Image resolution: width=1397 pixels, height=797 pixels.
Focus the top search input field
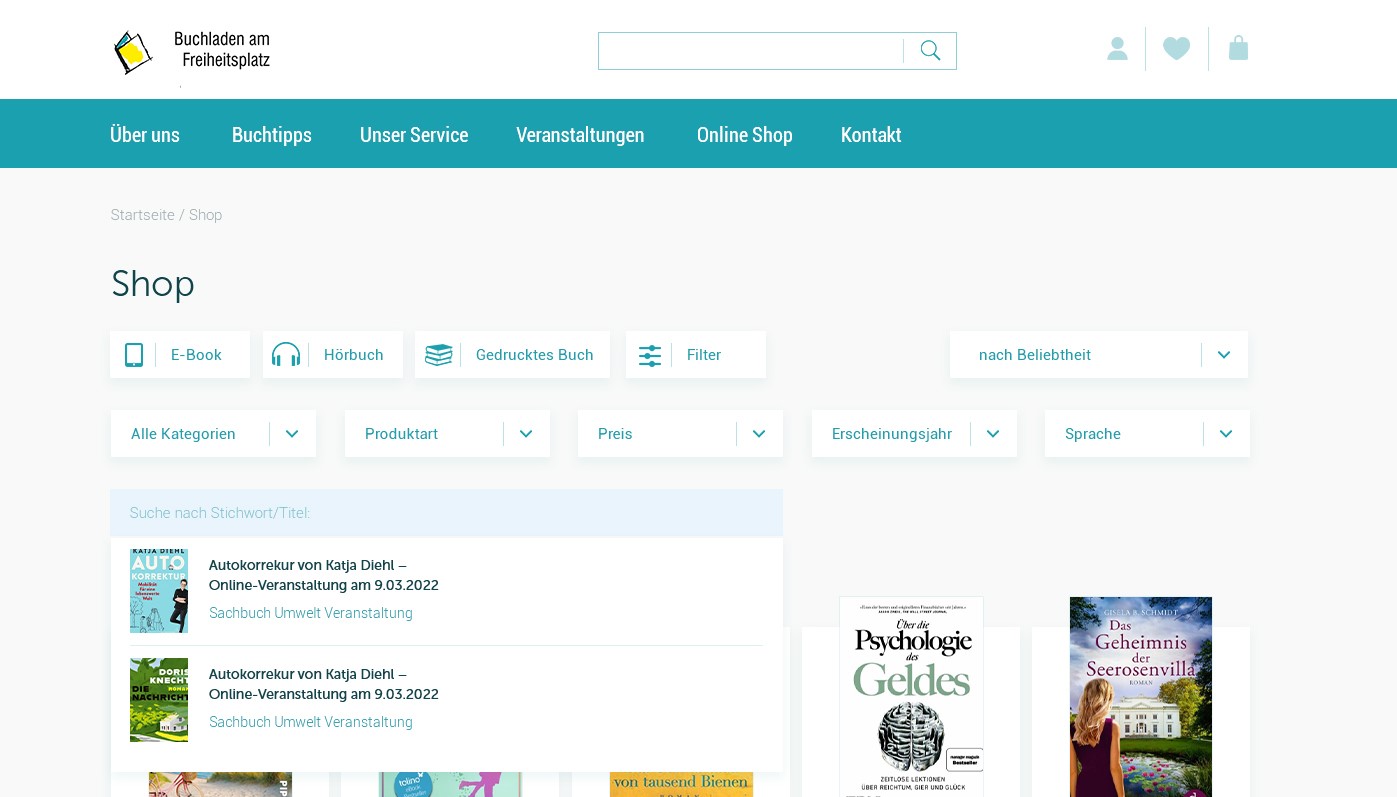pos(750,51)
